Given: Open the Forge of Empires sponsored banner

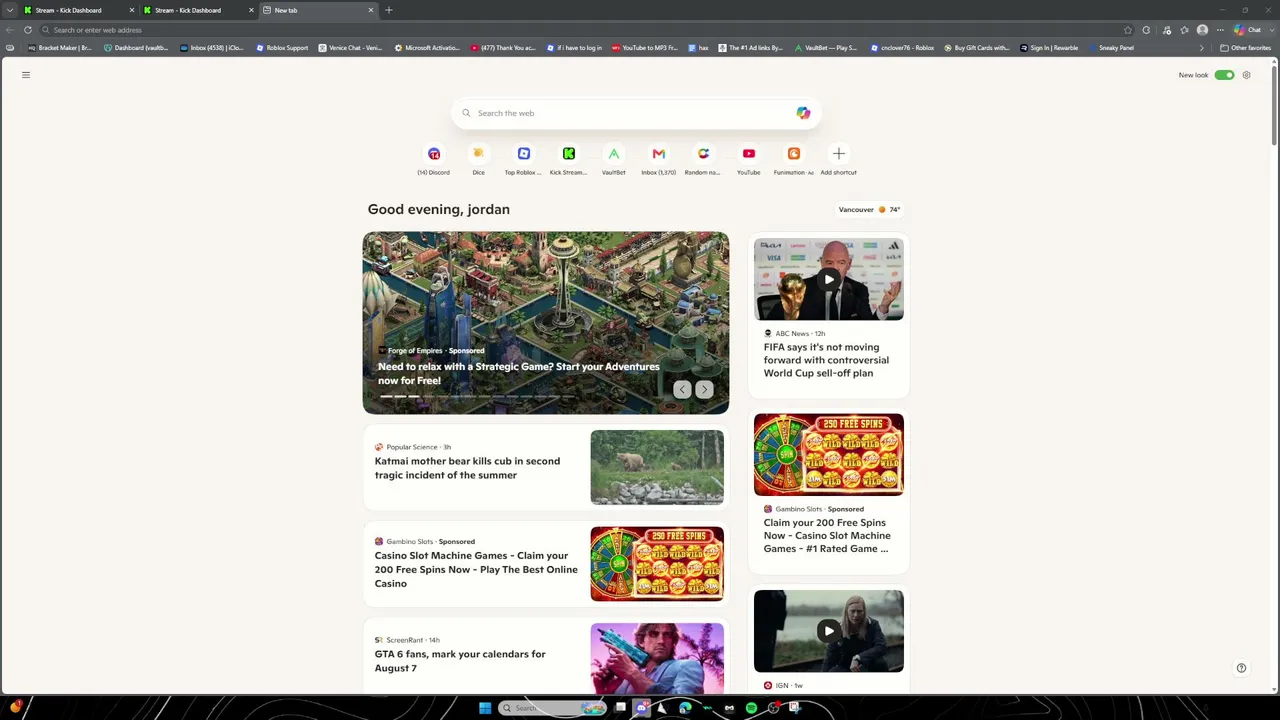Looking at the screenshot, I should [x=546, y=323].
